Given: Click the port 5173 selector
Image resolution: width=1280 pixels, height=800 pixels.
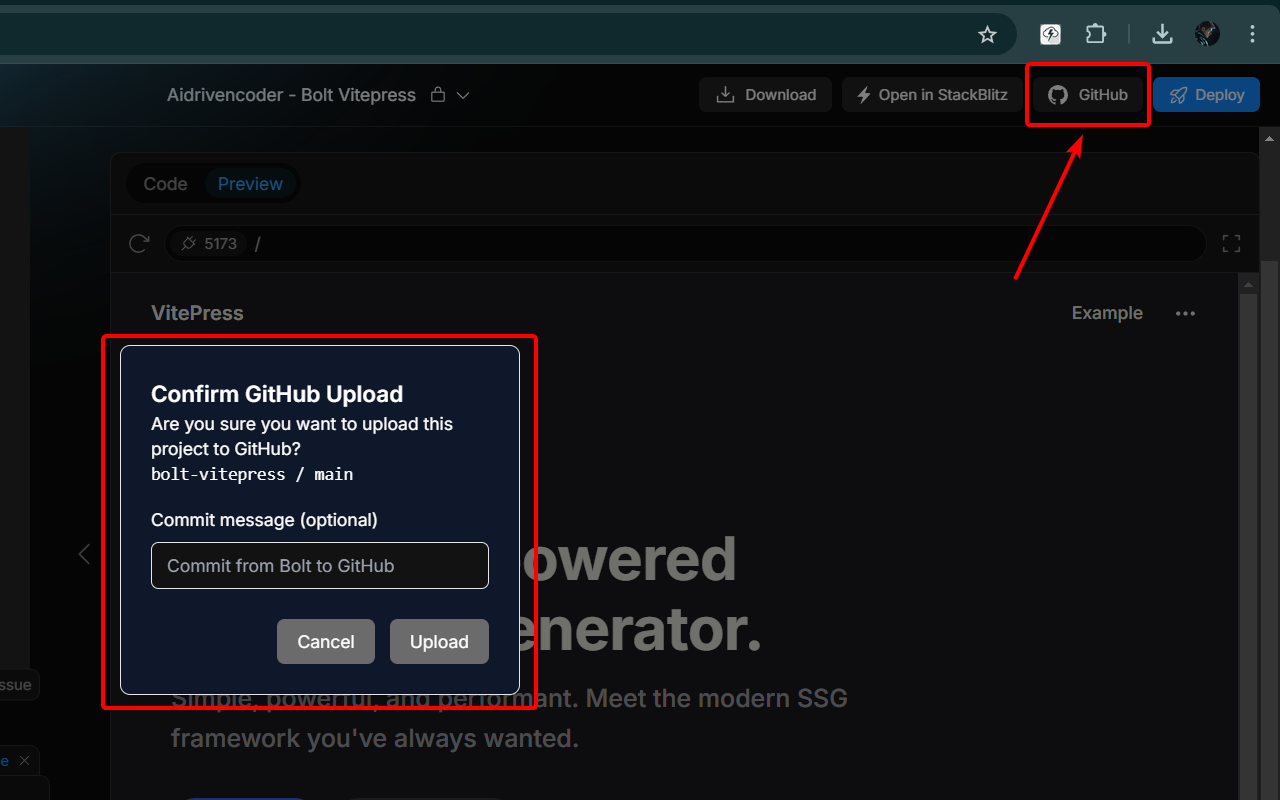Looking at the screenshot, I should coord(208,243).
